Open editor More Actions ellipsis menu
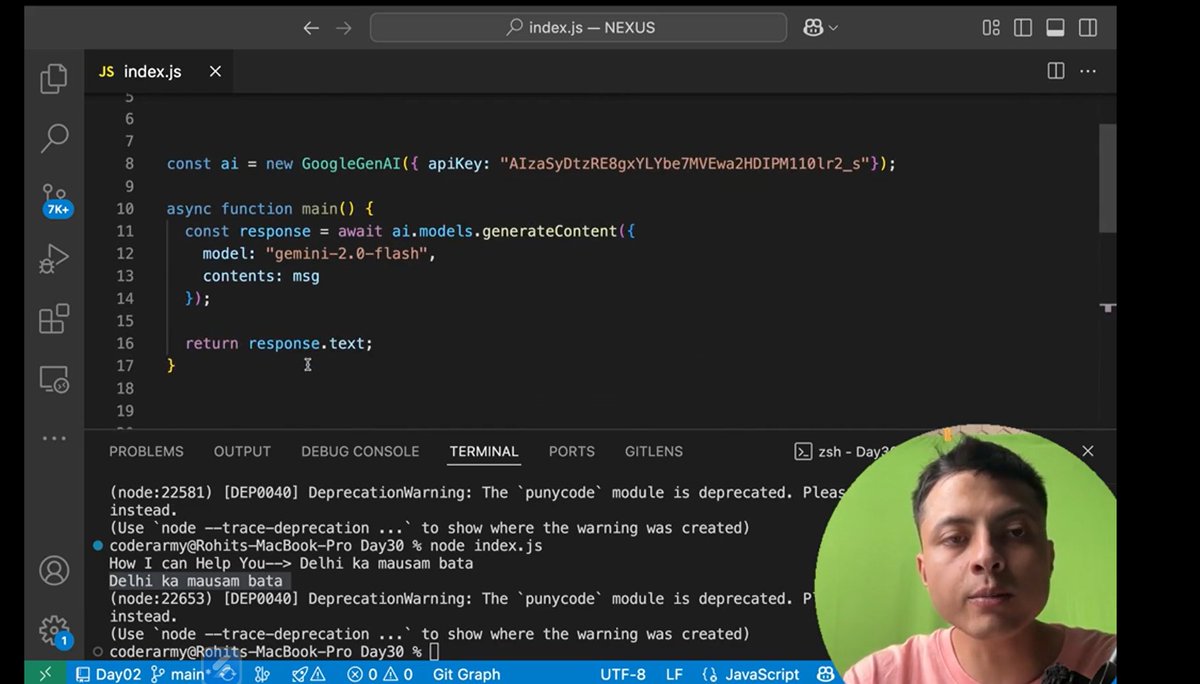Screen dimensions: 1200x684 pos(1089,71)
